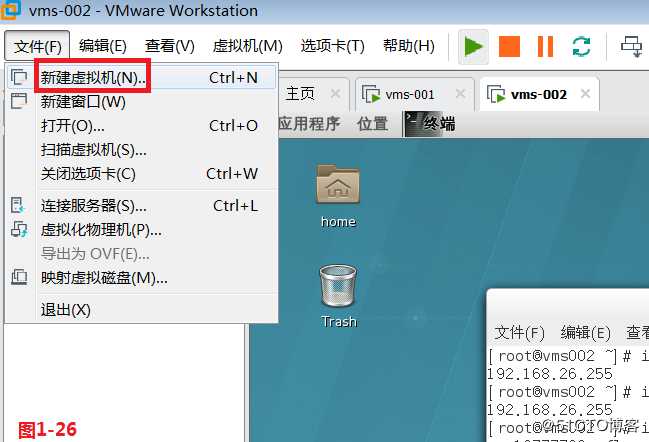
Task: Select 新建虚拟机(N)... menu entry
Action: (142, 77)
